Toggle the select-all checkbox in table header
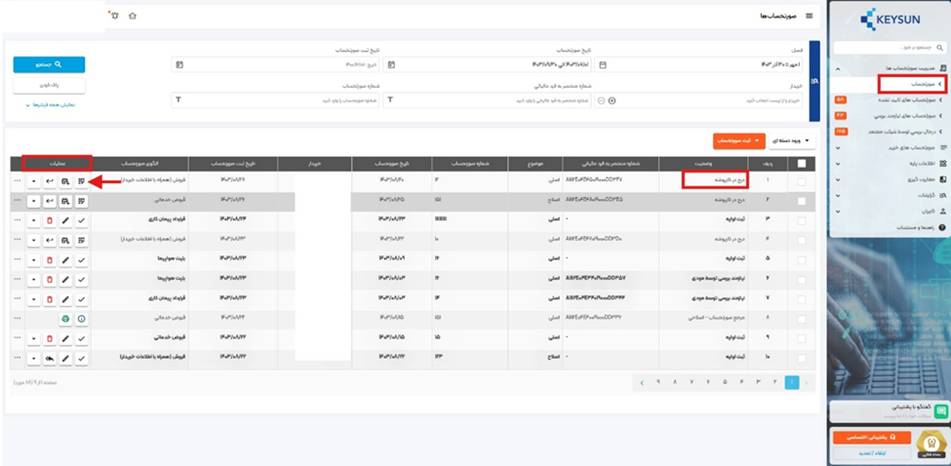951x466 pixels. [x=802, y=162]
